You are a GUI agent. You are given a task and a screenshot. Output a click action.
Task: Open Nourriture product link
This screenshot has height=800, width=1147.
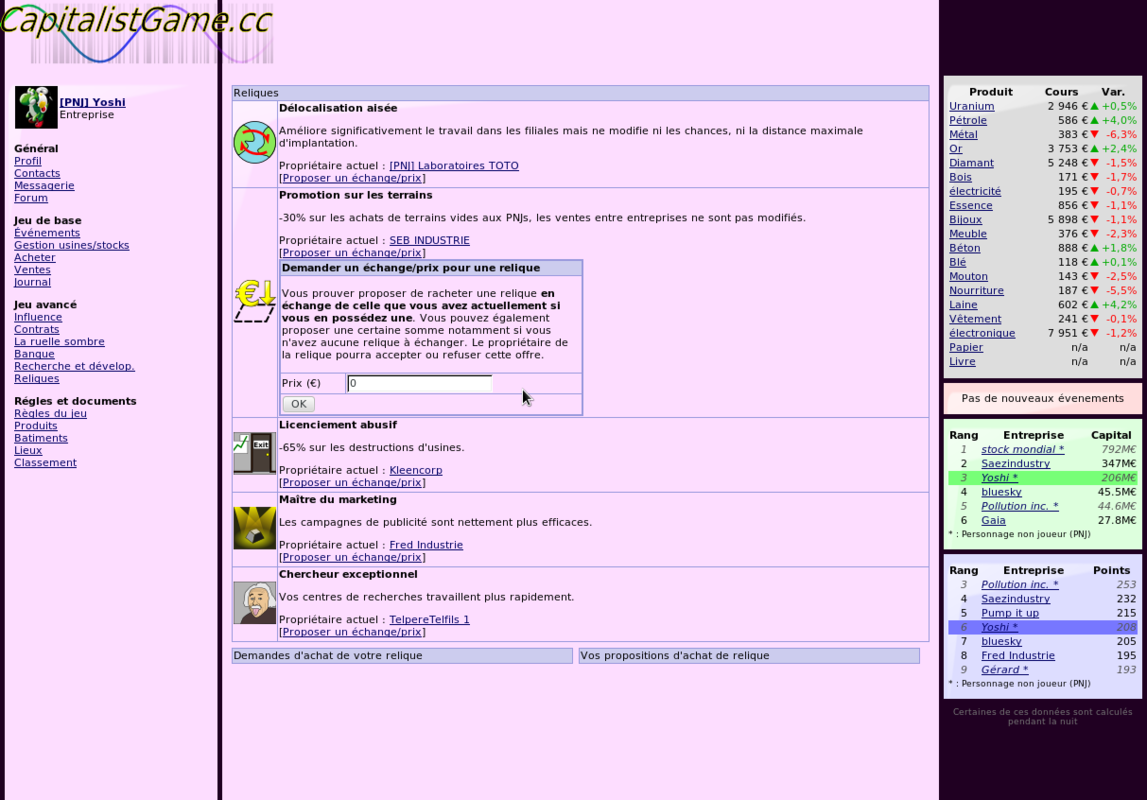point(977,290)
